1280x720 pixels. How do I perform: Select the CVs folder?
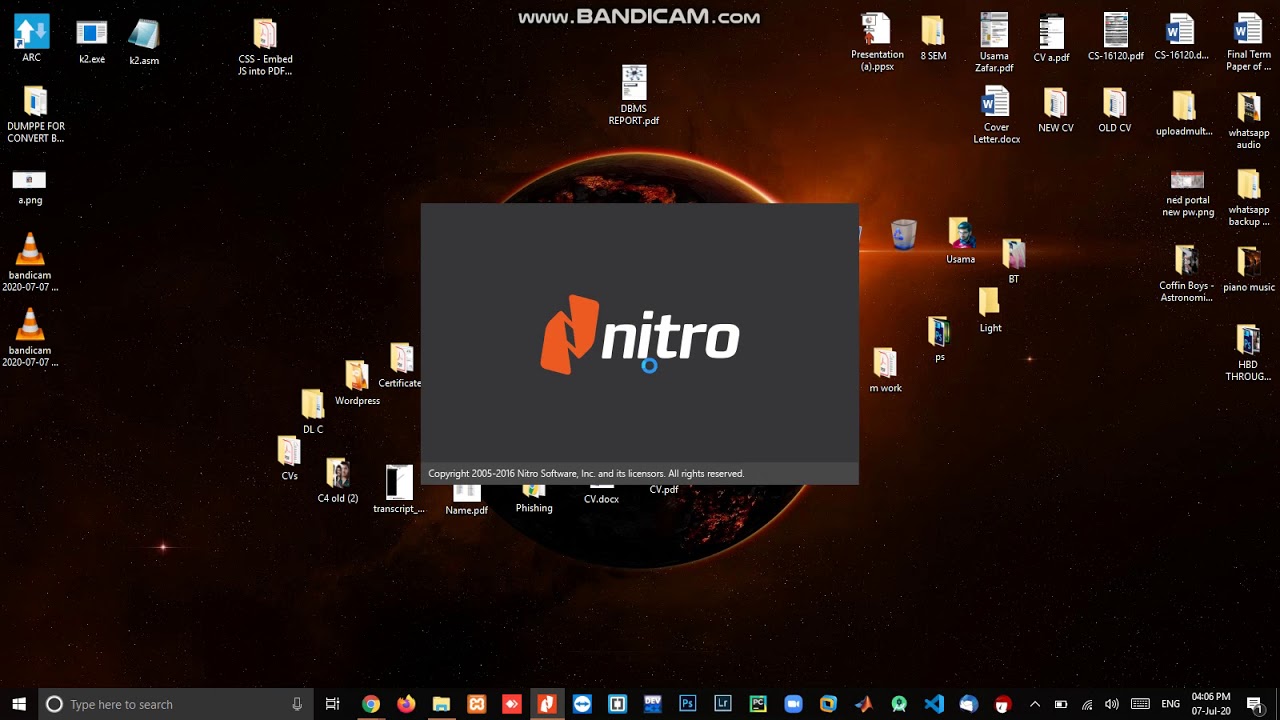289,459
